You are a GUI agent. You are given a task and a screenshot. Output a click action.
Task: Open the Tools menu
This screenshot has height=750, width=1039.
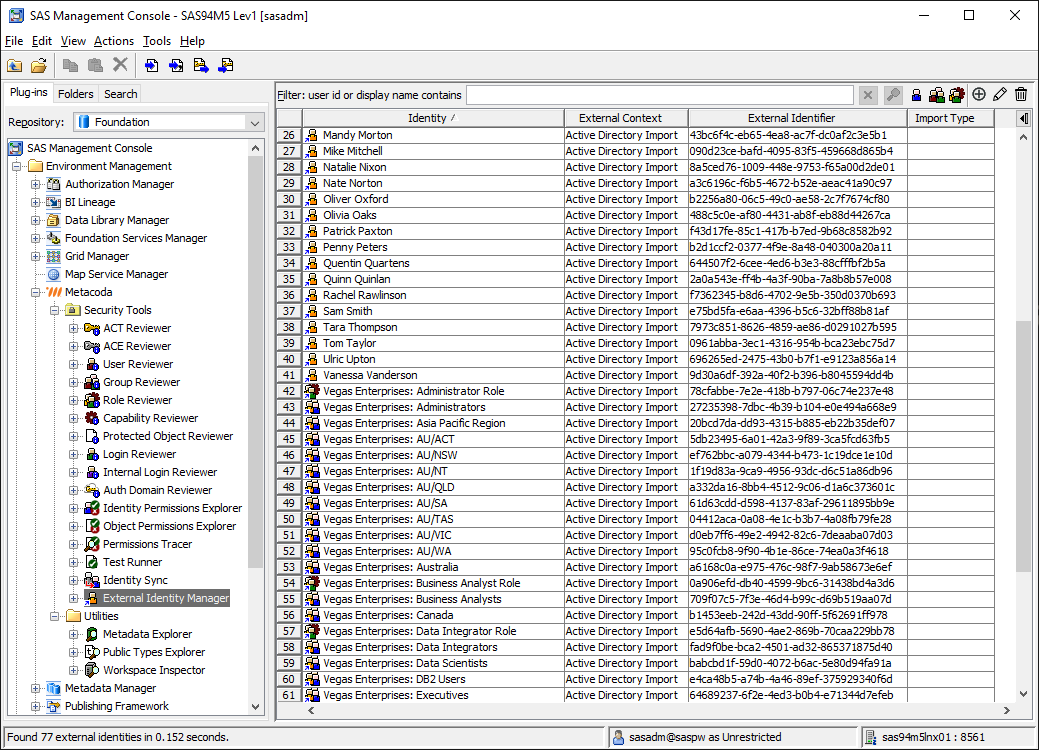[x=157, y=41]
